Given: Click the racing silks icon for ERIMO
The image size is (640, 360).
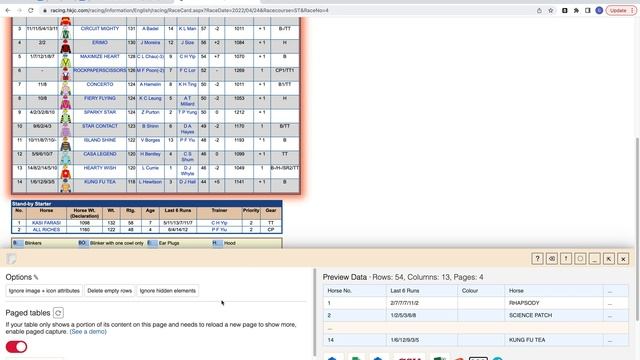Looking at the screenshot, I should (x=66, y=46).
